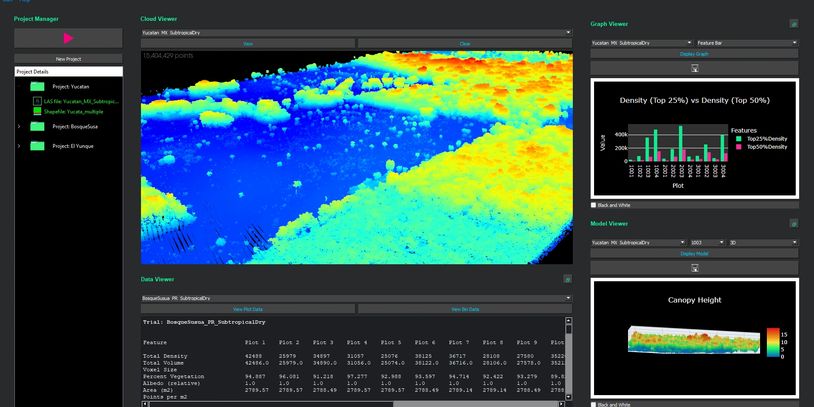Open the Cloud Viewer dataset dropdown

[356, 32]
